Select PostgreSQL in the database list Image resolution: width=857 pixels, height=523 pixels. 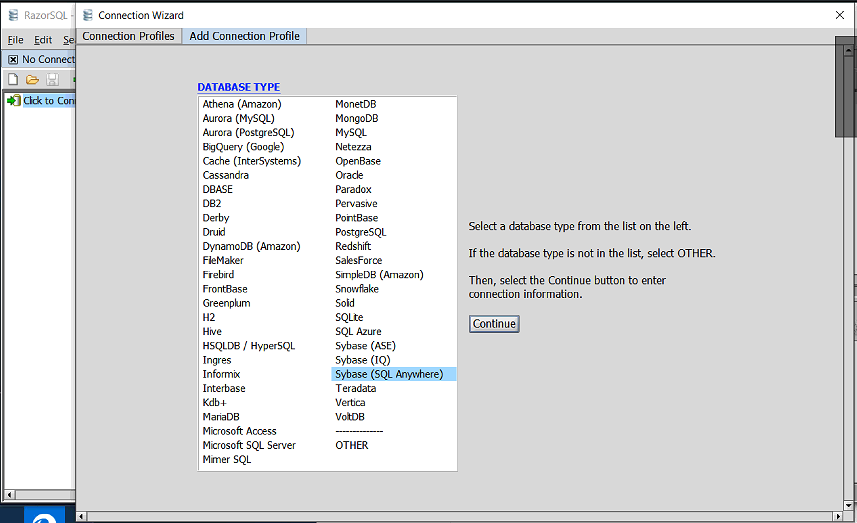(360, 232)
